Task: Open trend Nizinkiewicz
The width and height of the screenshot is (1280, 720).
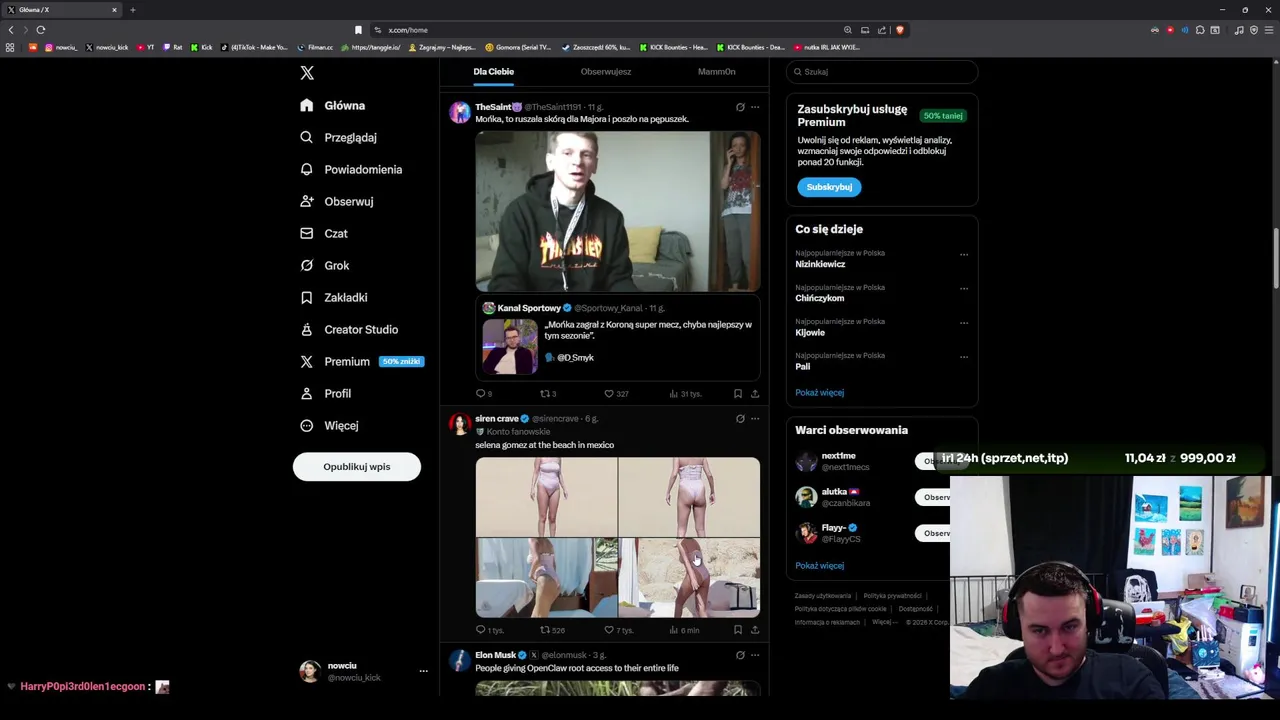Action: pyautogui.click(x=820, y=264)
